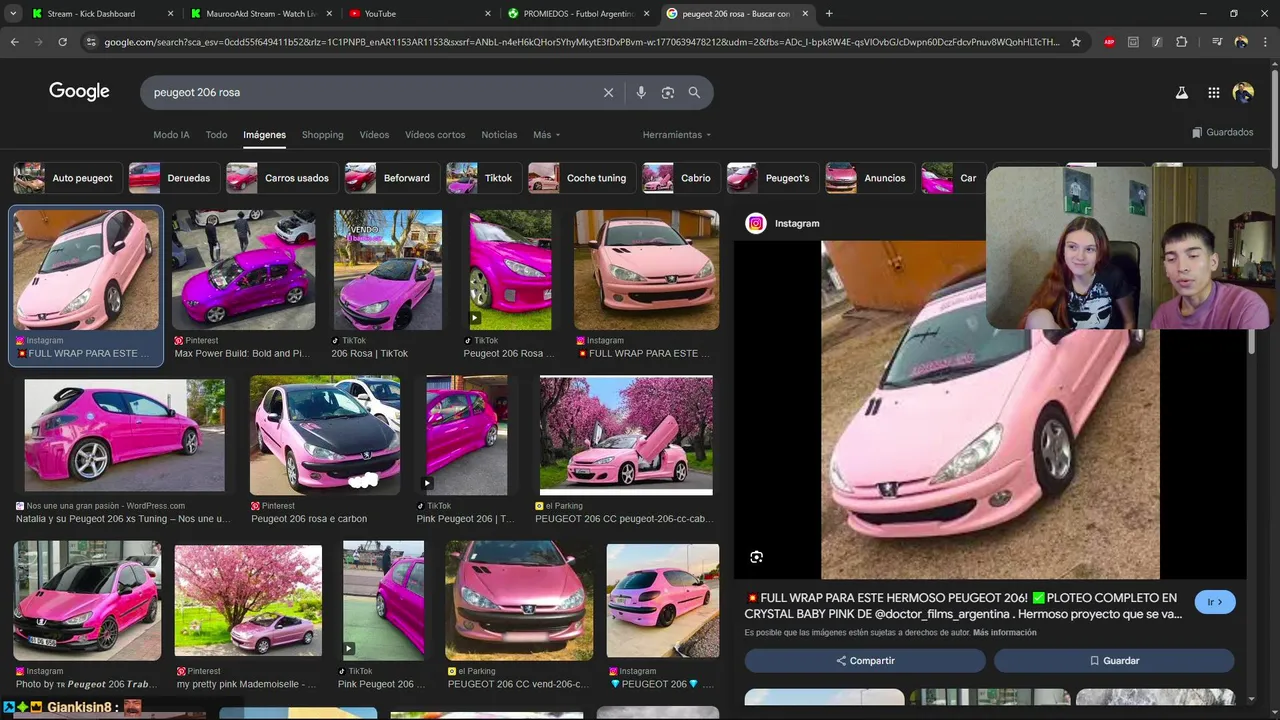Select the Modo IA search tab
This screenshot has height=720, width=1280.
tap(171, 135)
